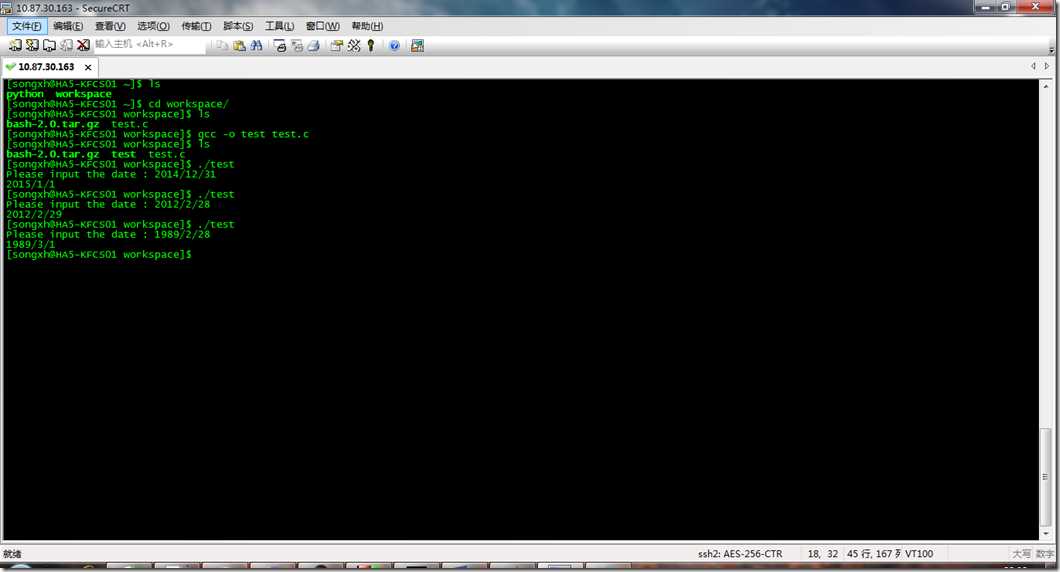Launch SecureFX from toolbar icon
This screenshot has height=572, width=1060.
pos(417,45)
